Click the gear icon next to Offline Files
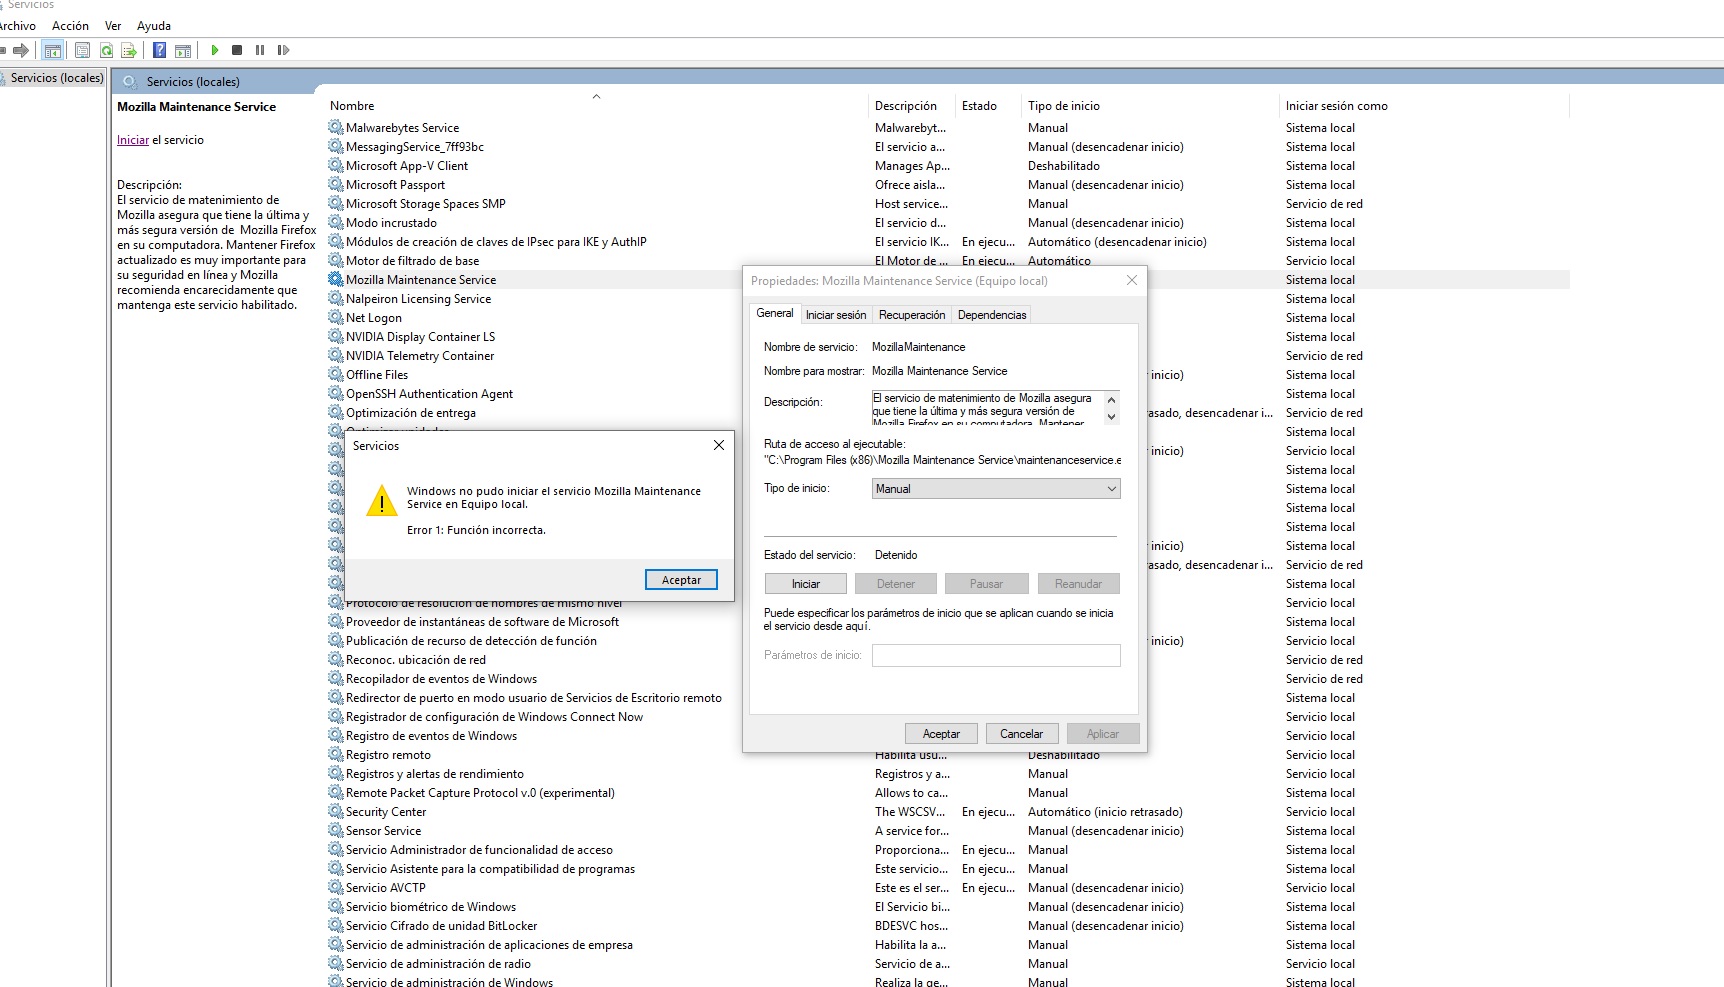Viewport: 1724px width, 987px height. (336, 374)
